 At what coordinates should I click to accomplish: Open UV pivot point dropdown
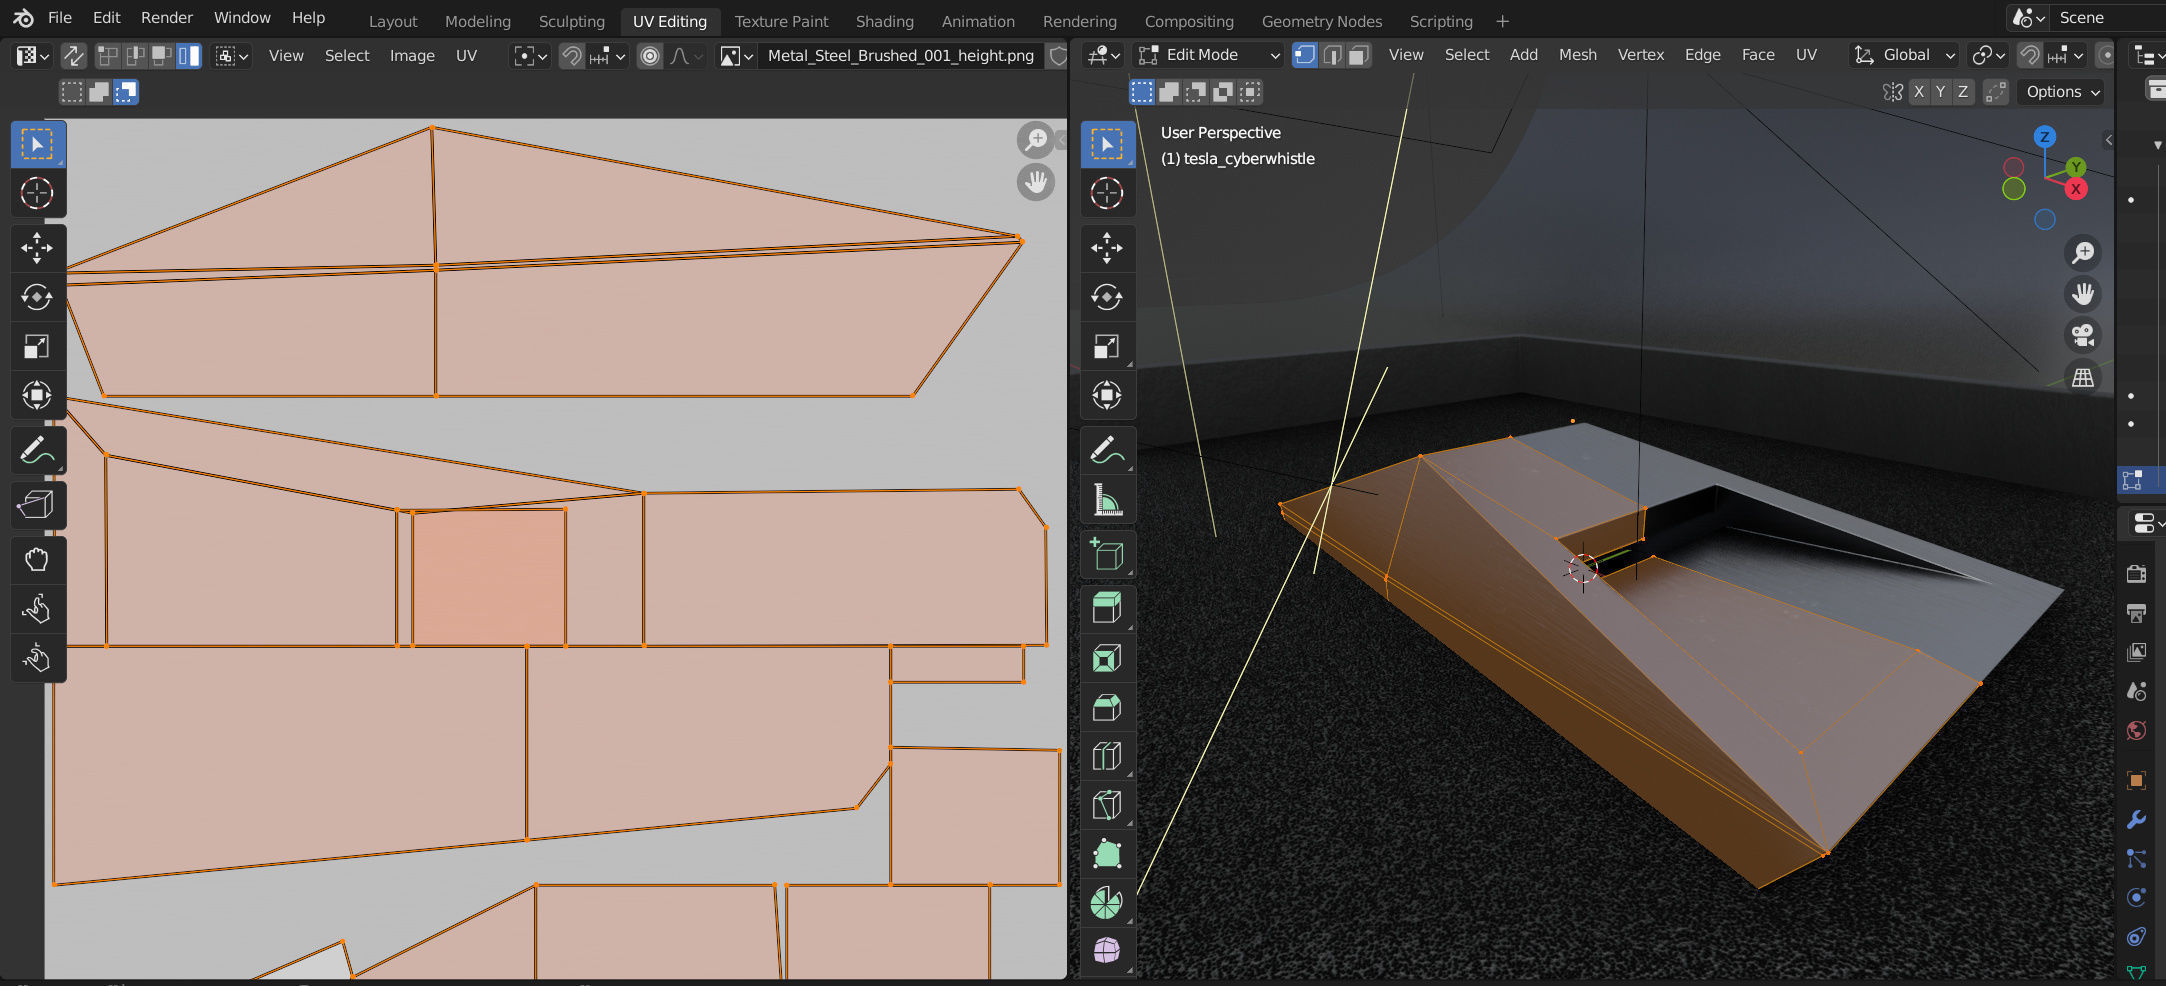(x=530, y=56)
